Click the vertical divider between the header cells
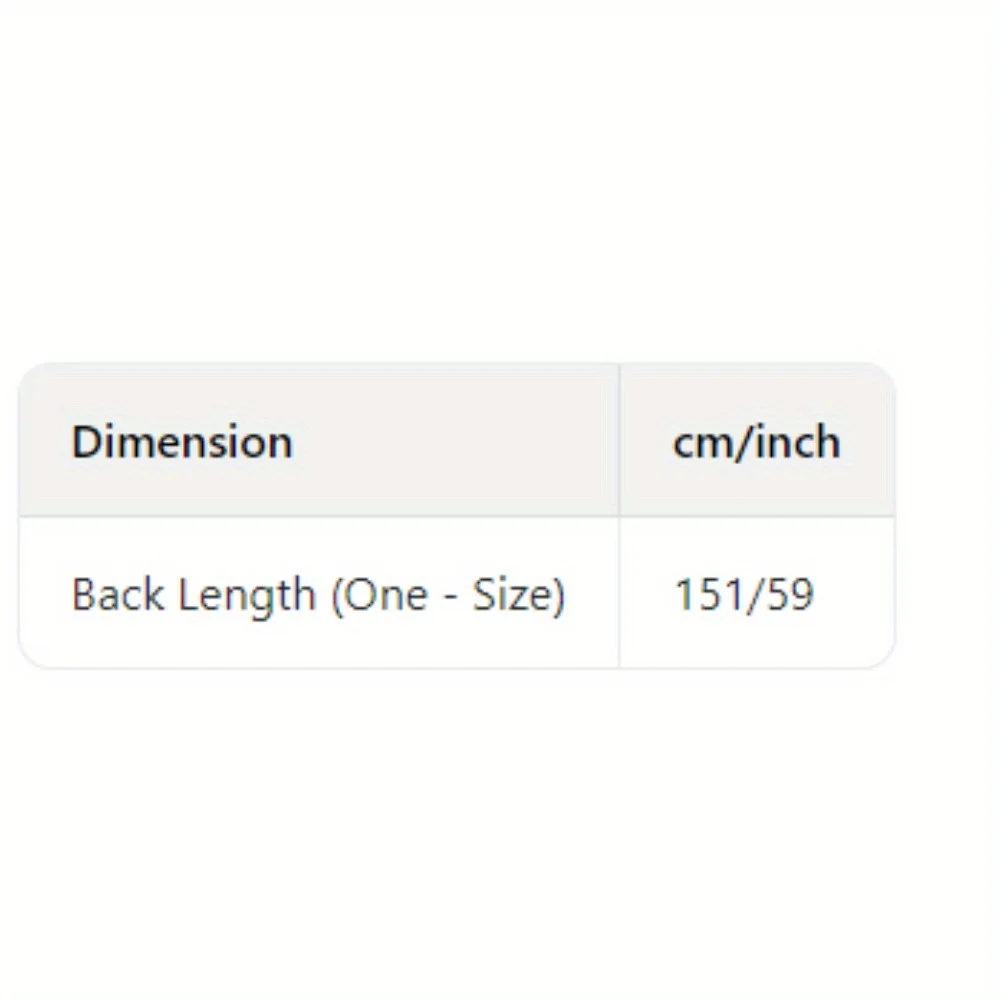 coord(619,440)
